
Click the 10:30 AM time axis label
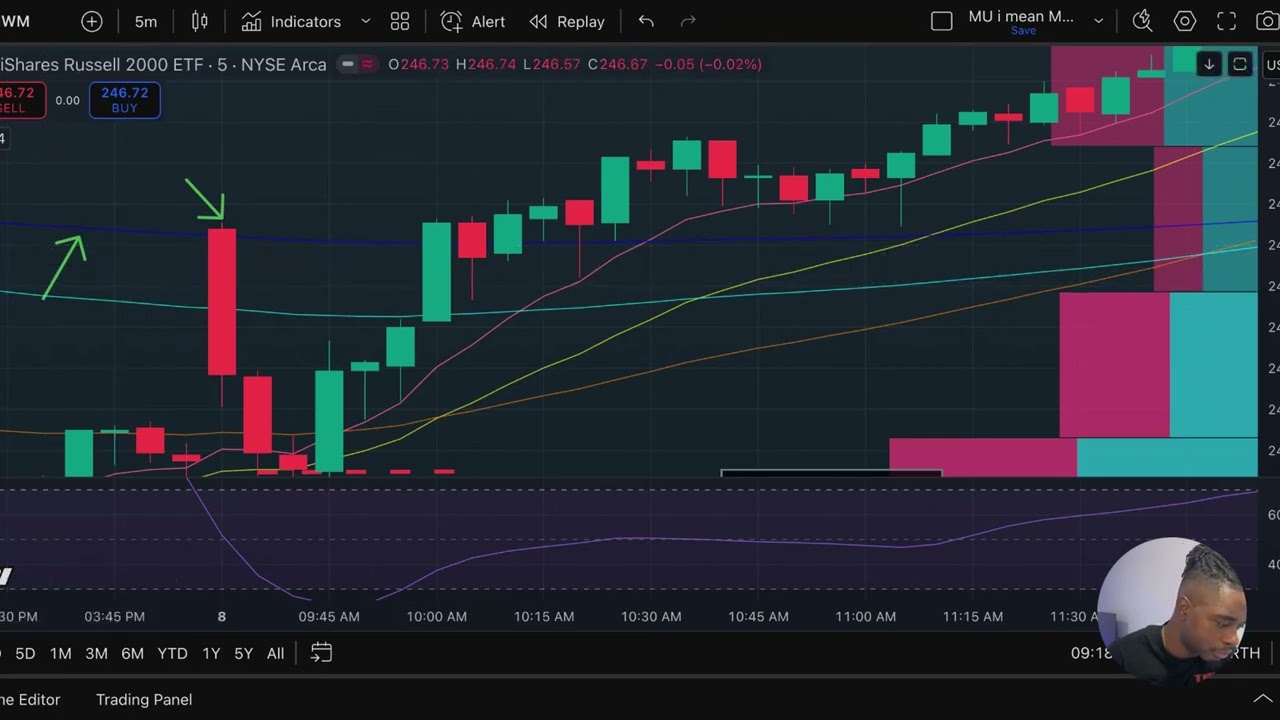(651, 616)
